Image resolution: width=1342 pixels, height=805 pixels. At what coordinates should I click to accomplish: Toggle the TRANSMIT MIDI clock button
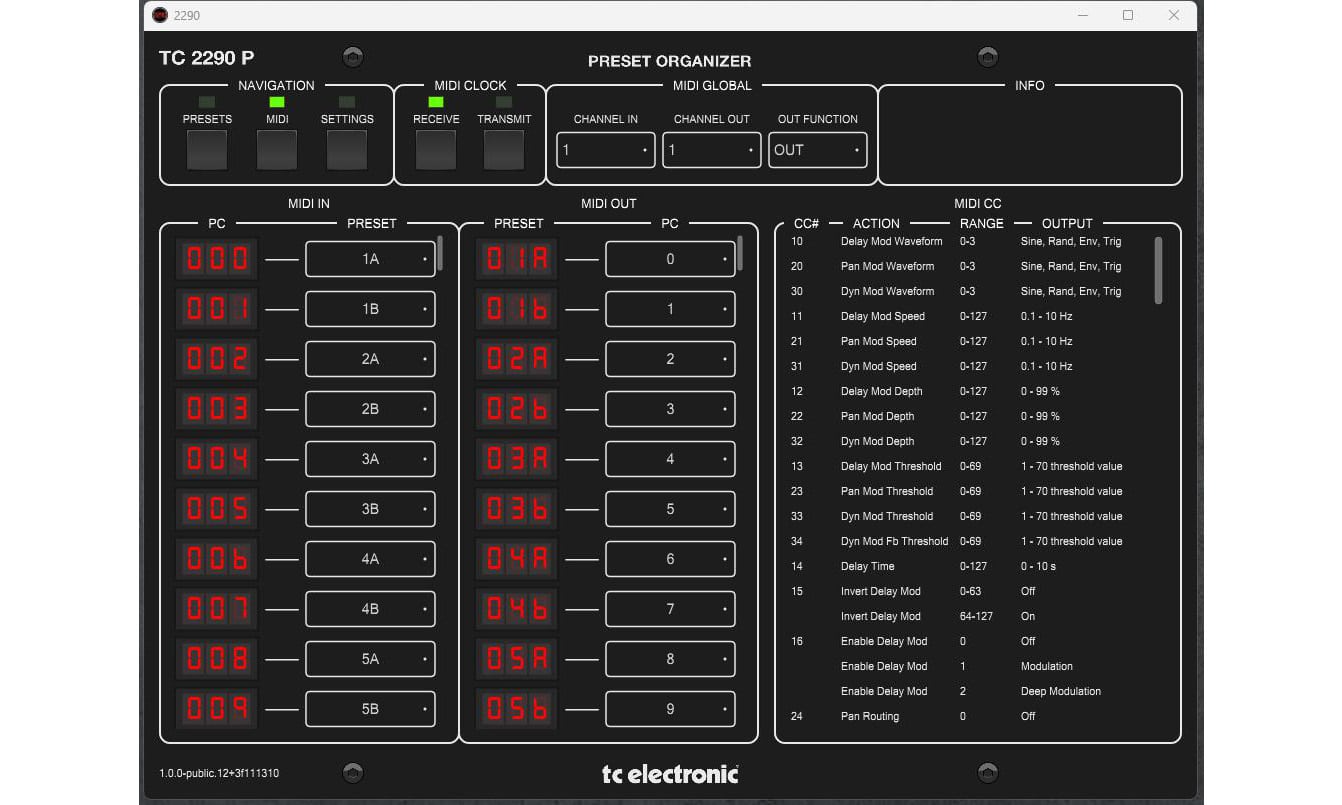coord(504,150)
